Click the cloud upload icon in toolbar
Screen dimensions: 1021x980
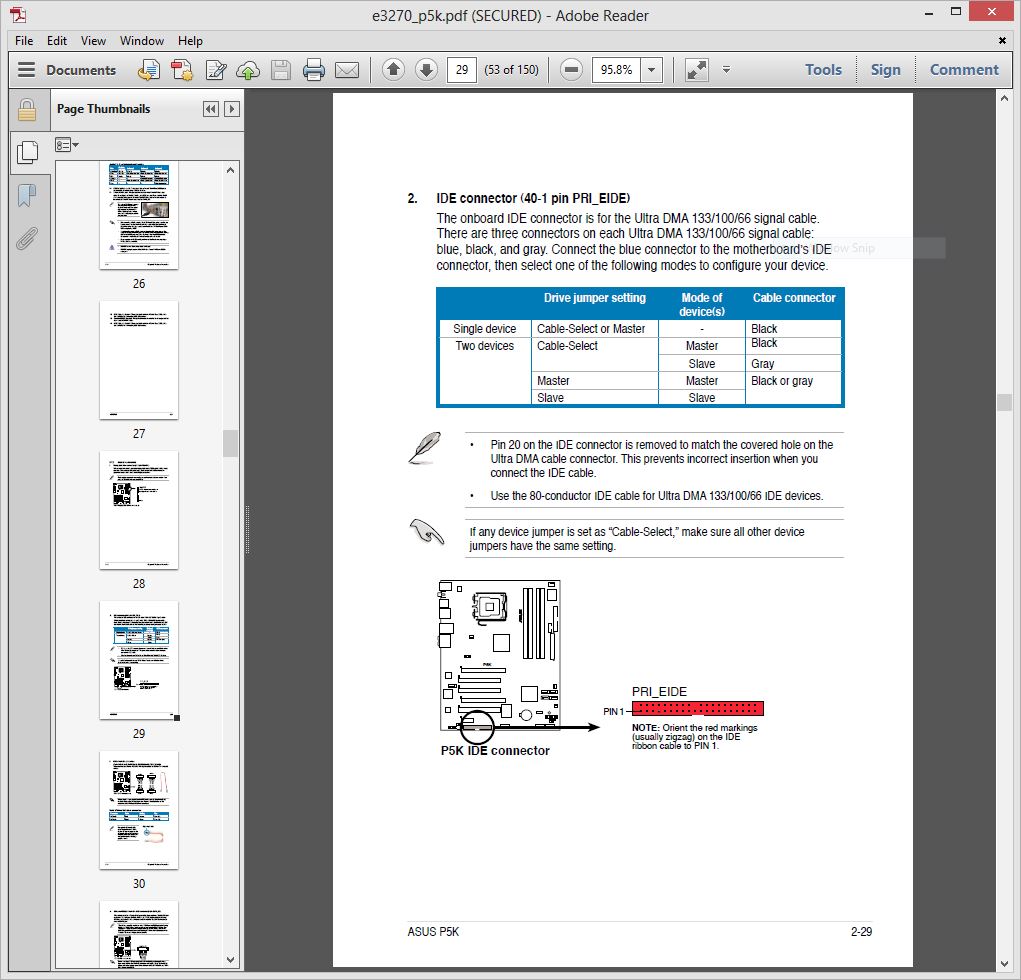point(248,70)
